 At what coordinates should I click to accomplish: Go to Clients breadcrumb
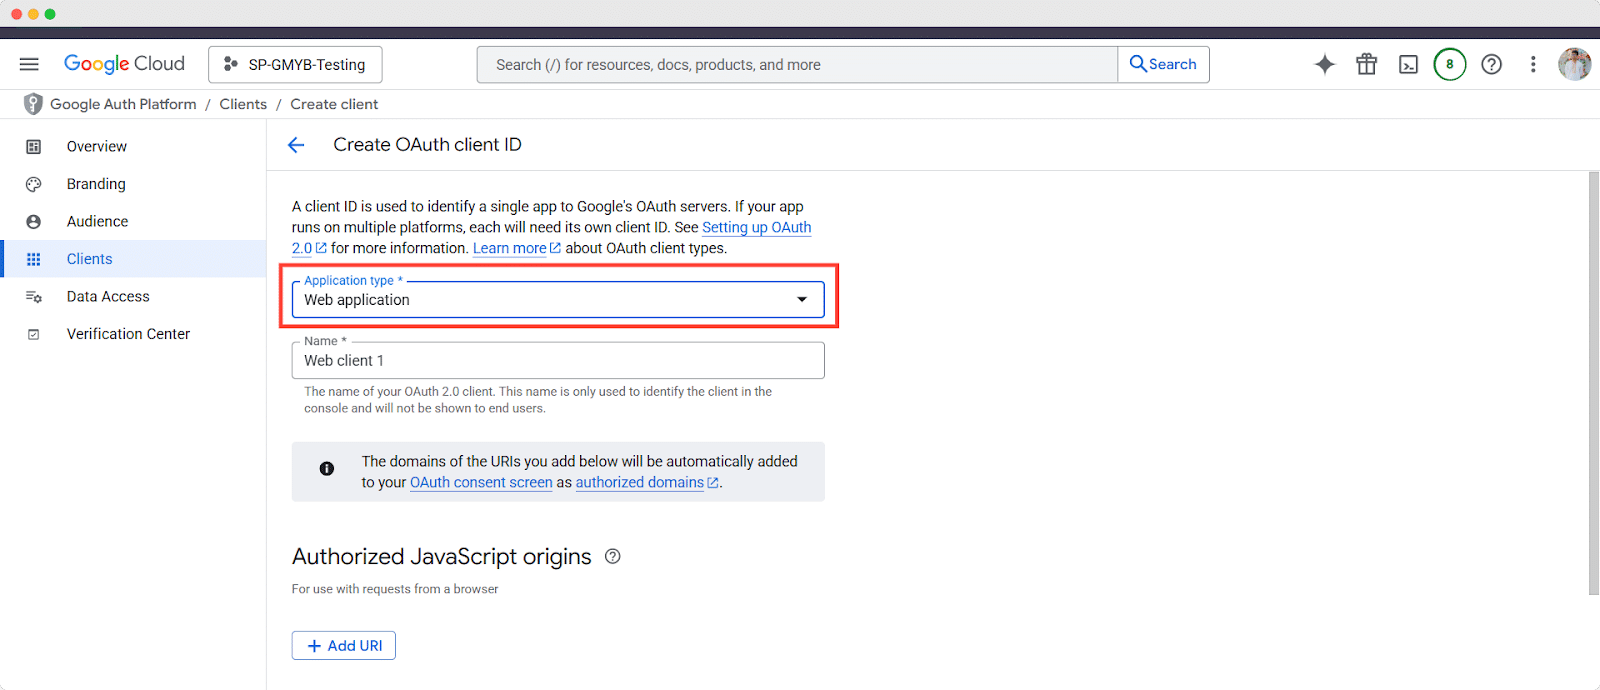(243, 104)
